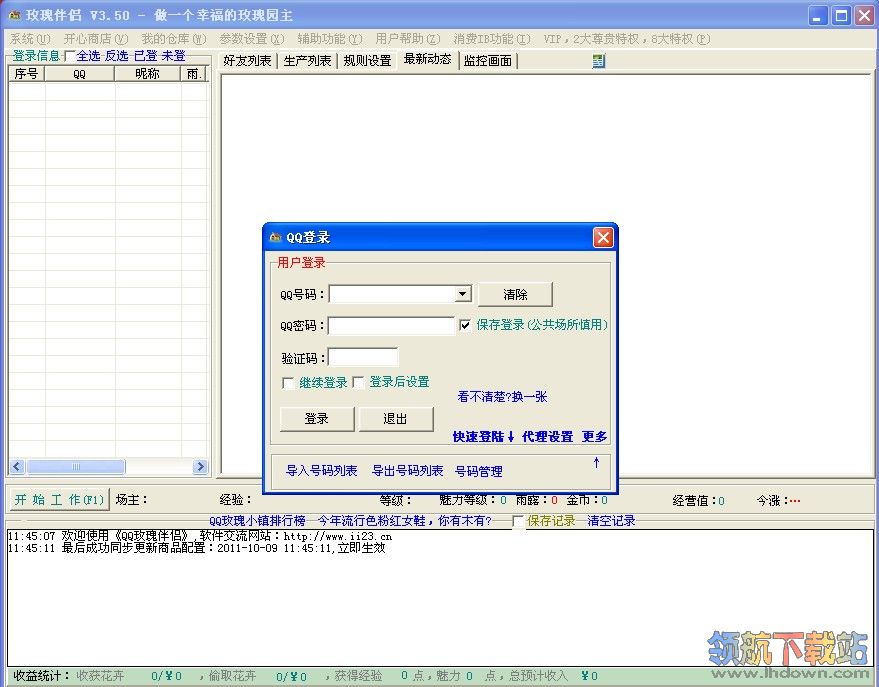Click the left scroll arrow of account list
879x687 pixels.
tap(17, 466)
